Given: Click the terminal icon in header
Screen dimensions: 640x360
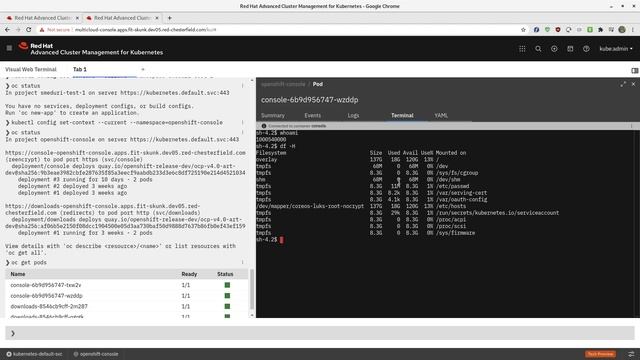Looking at the screenshot, I should tap(570, 49).
